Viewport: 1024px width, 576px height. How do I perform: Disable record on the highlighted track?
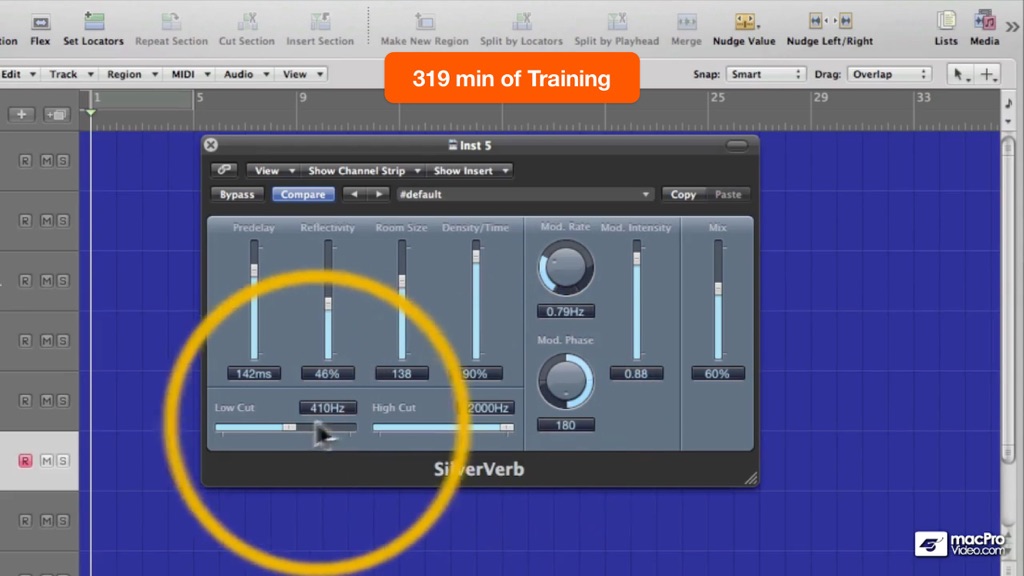[25, 461]
